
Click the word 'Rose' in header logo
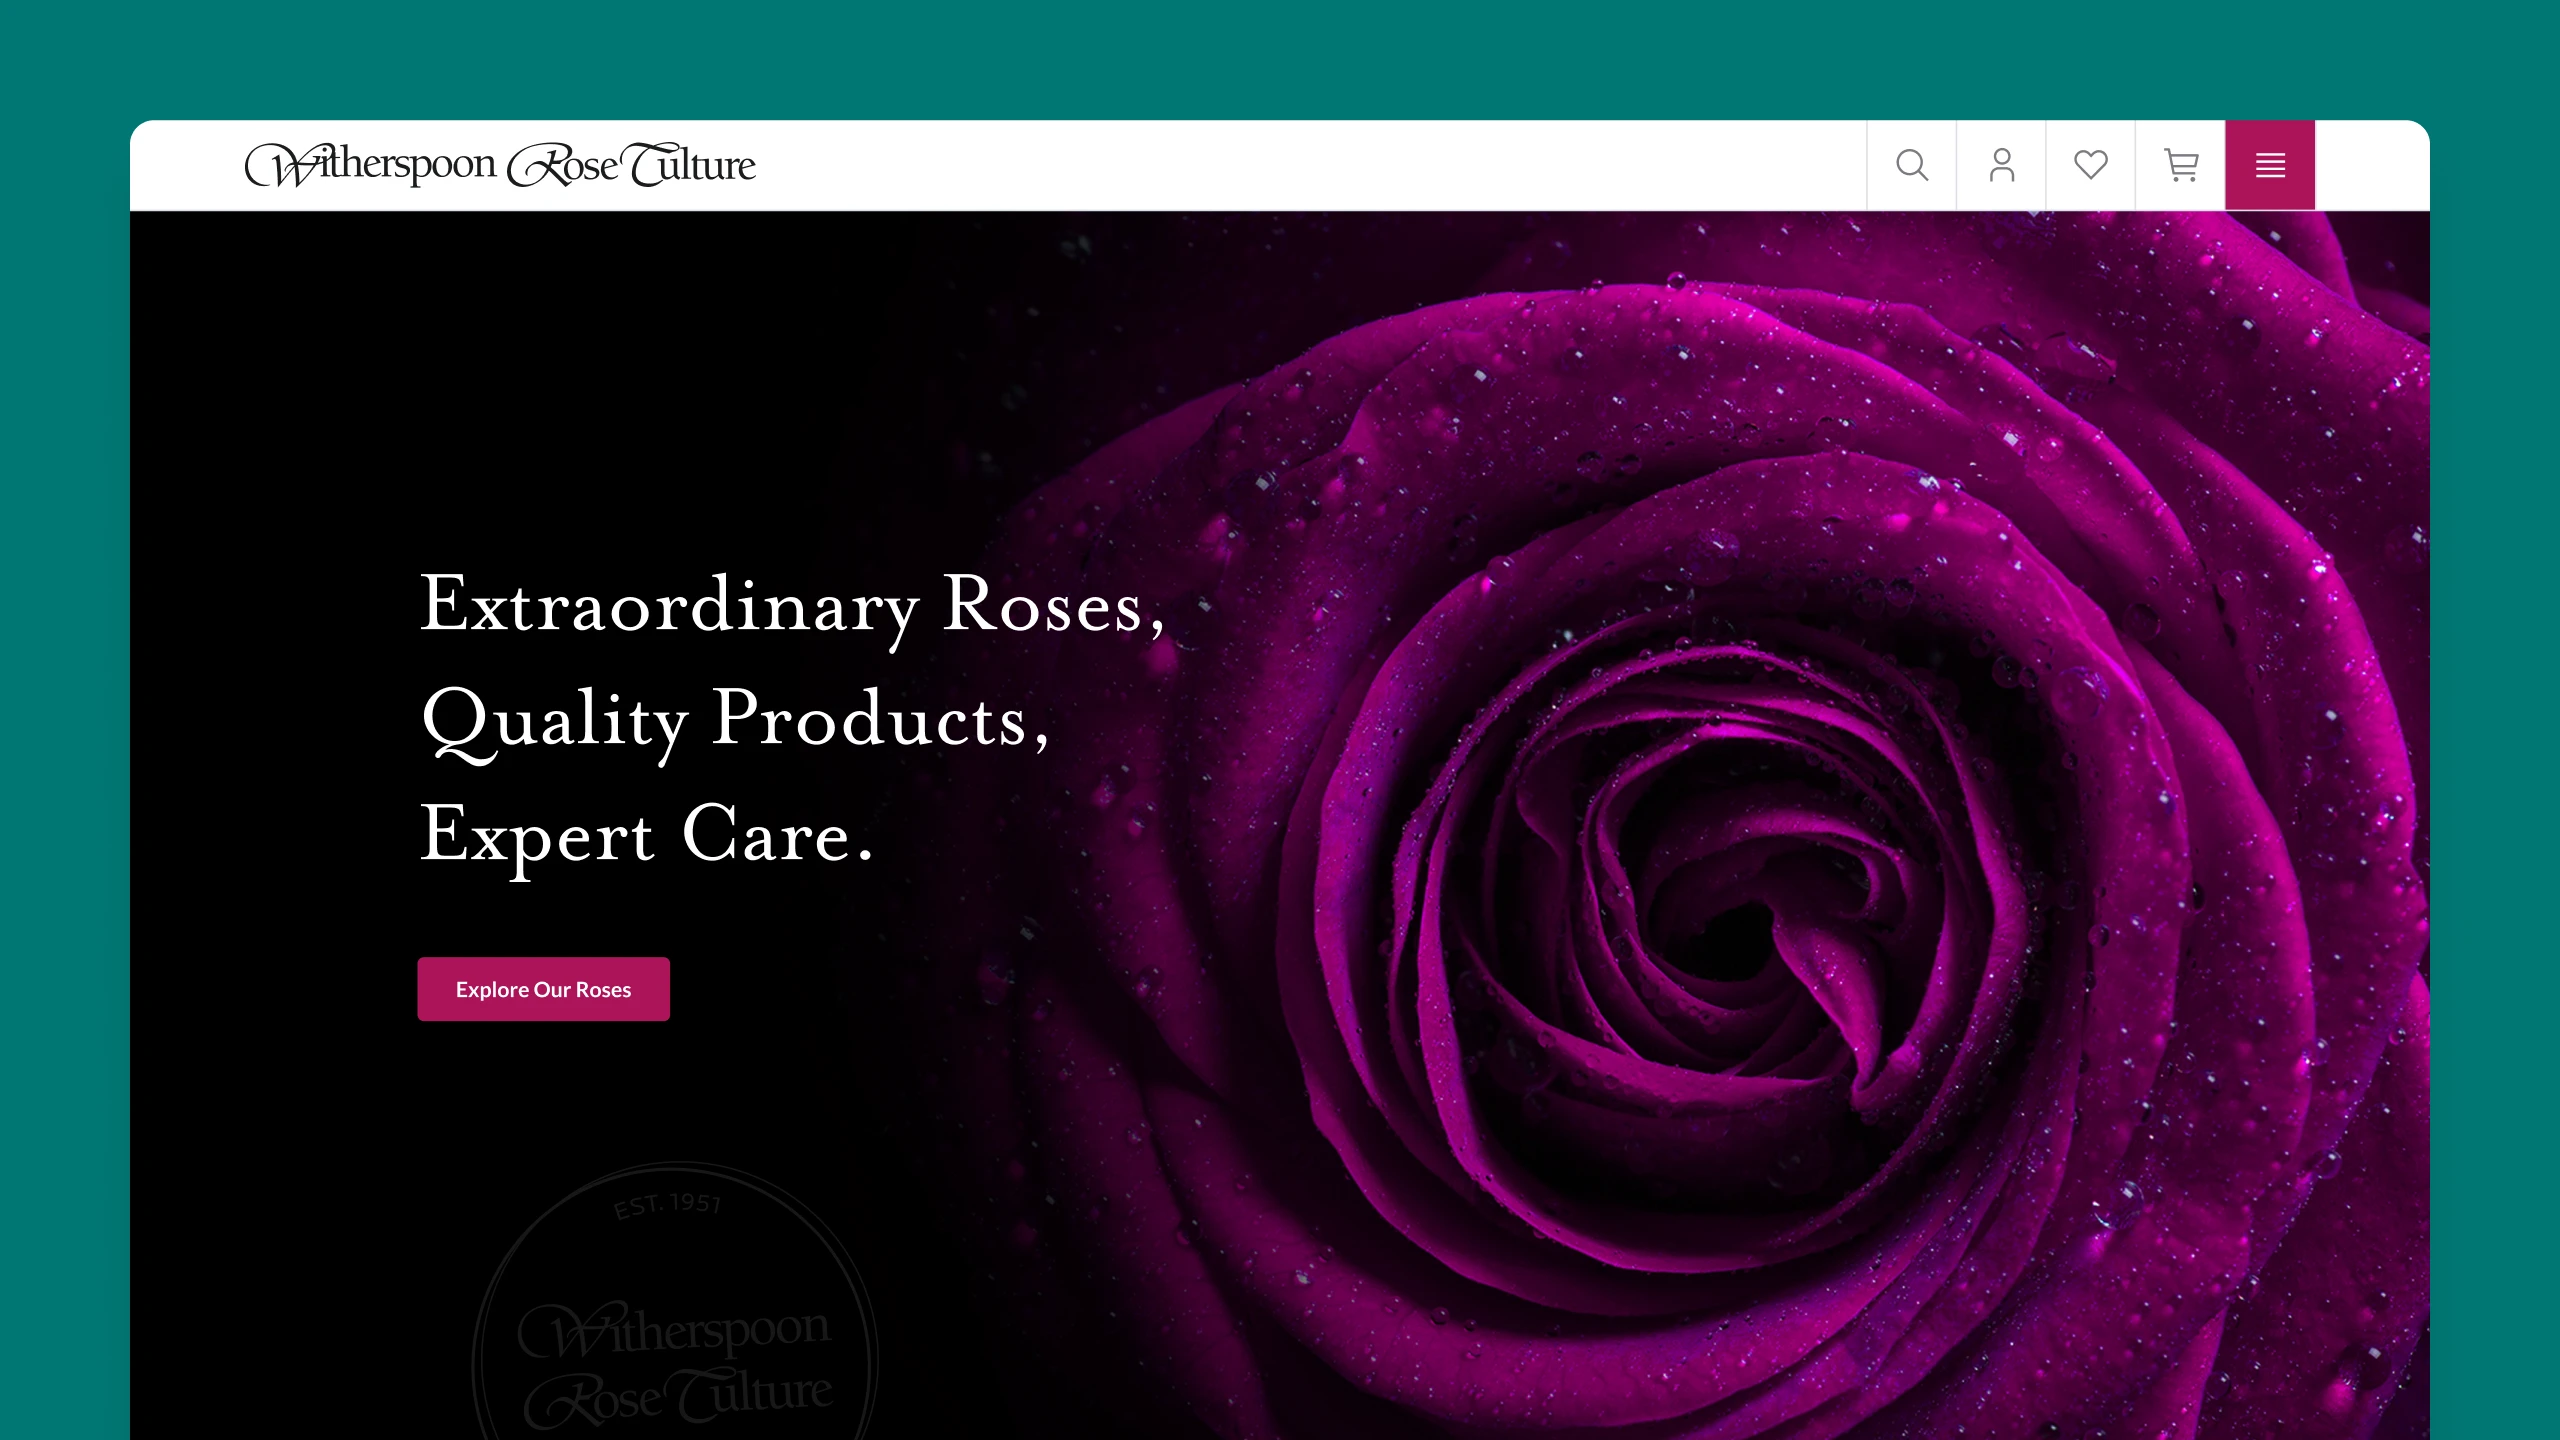[563, 165]
